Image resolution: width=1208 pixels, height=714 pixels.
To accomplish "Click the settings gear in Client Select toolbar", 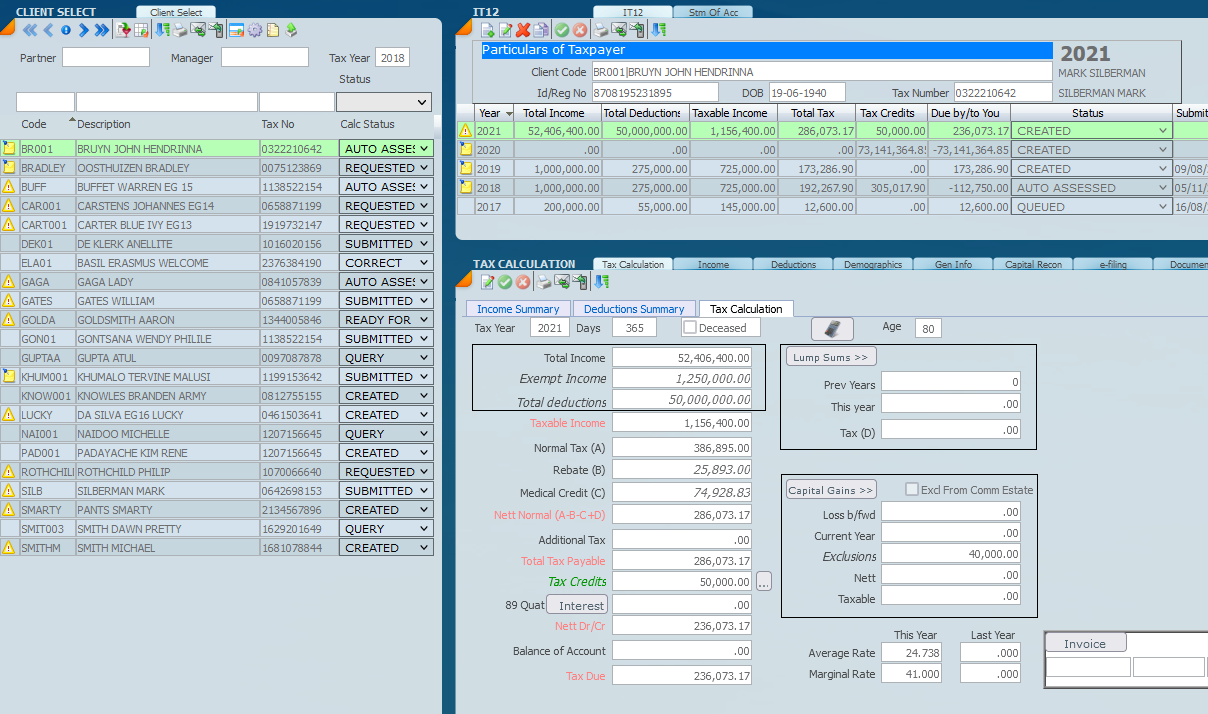I will click(255, 30).
